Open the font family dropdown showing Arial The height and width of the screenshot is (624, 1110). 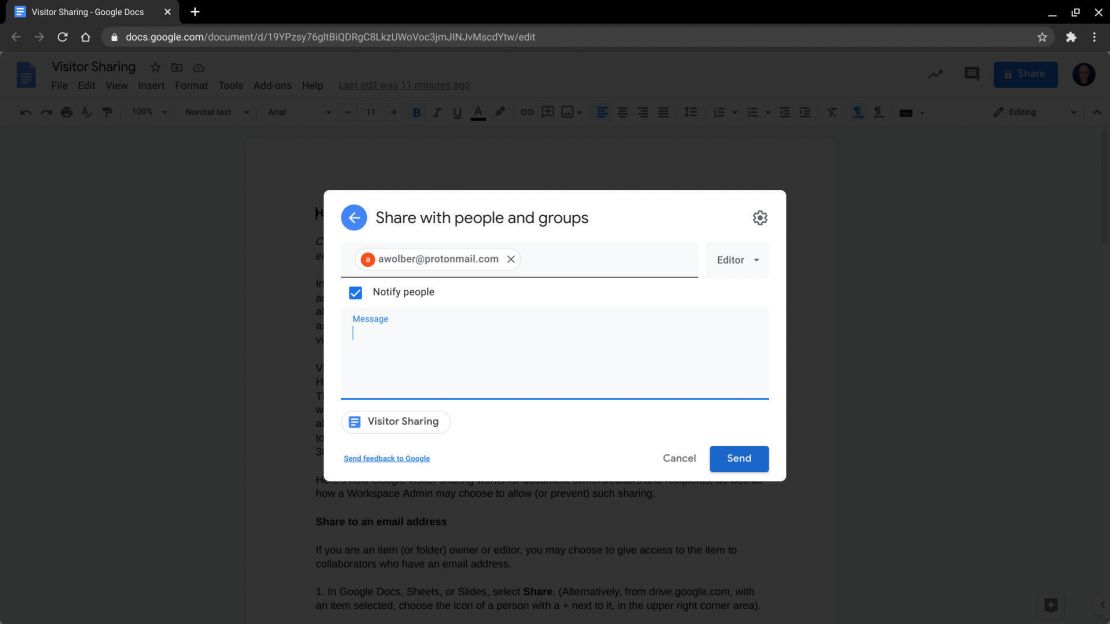click(x=297, y=112)
